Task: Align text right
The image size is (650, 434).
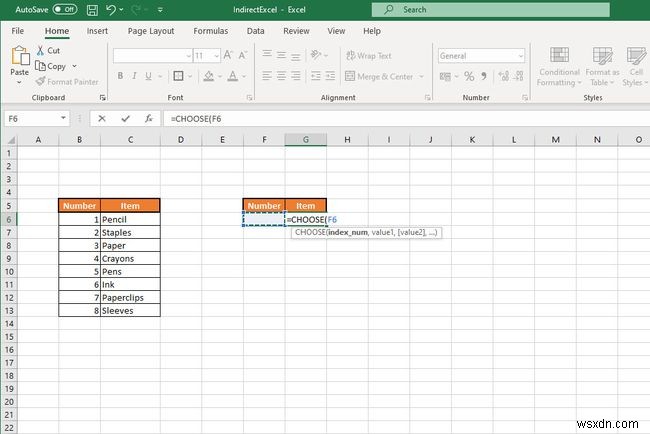Action: coord(296,76)
